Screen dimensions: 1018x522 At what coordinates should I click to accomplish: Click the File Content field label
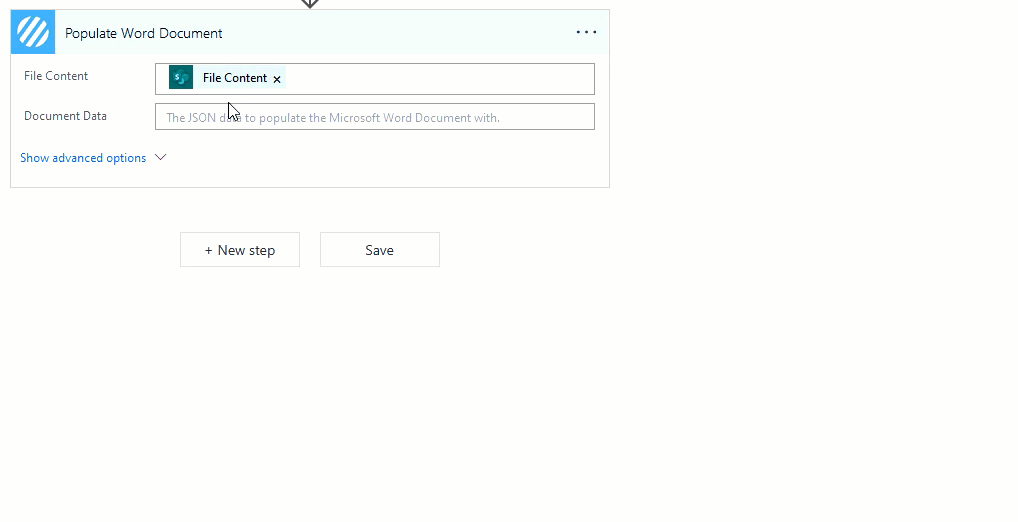pos(56,76)
